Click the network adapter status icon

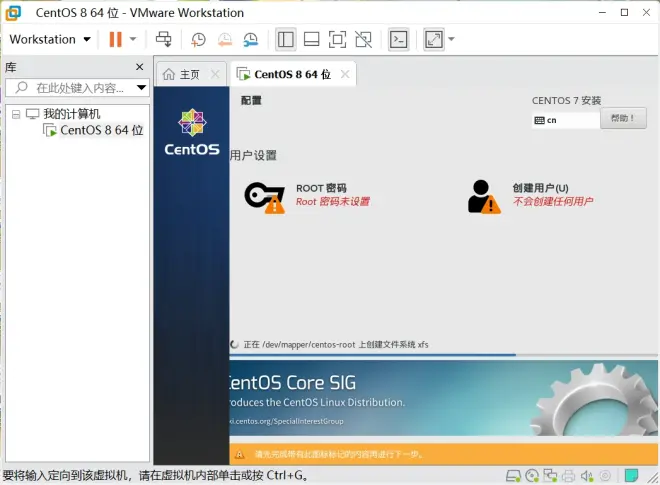click(x=550, y=476)
